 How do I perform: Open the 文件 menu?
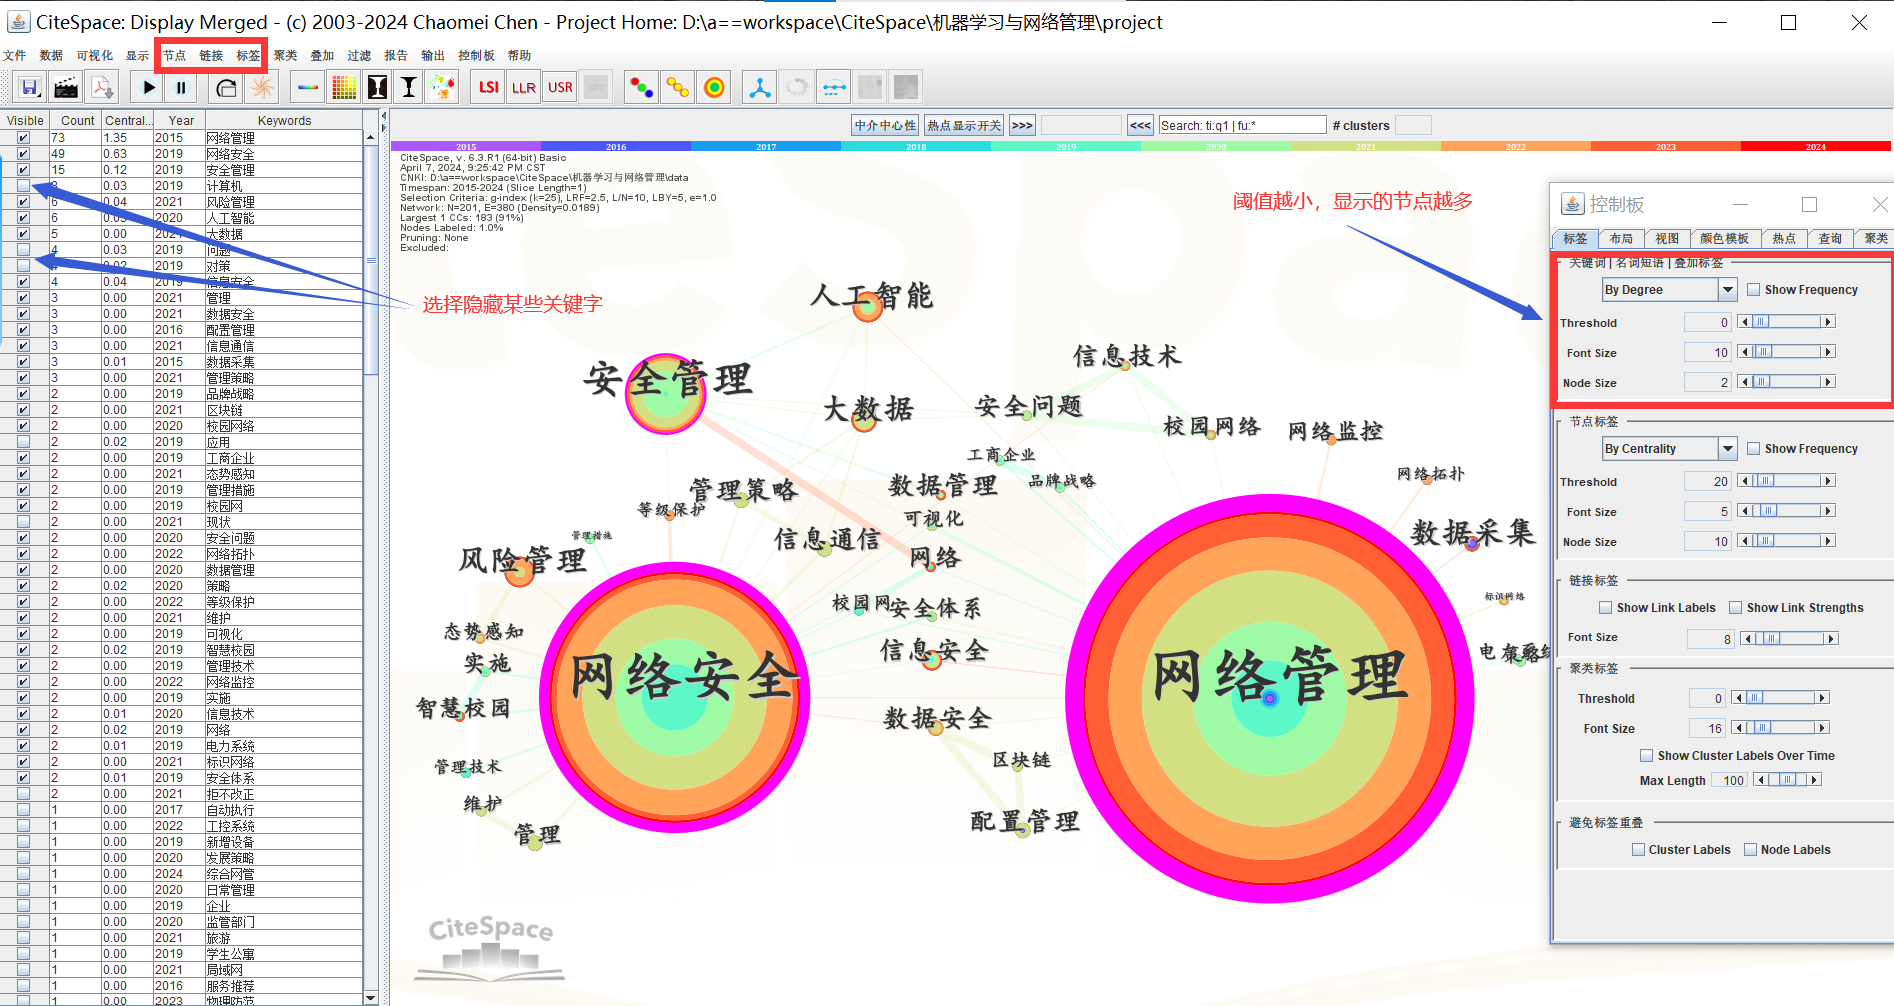(15, 56)
